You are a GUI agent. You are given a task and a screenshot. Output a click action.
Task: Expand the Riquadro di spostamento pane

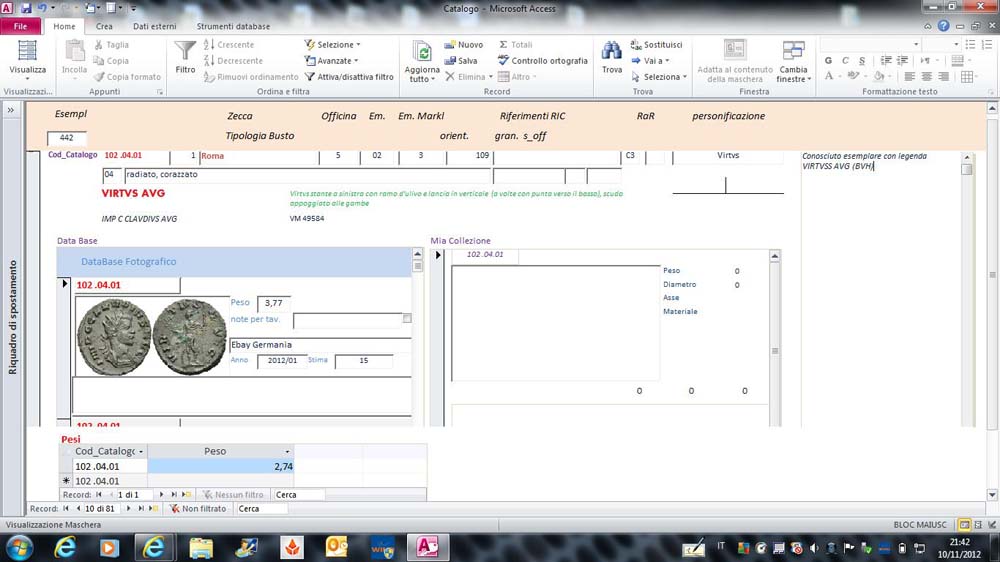[13, 110]
